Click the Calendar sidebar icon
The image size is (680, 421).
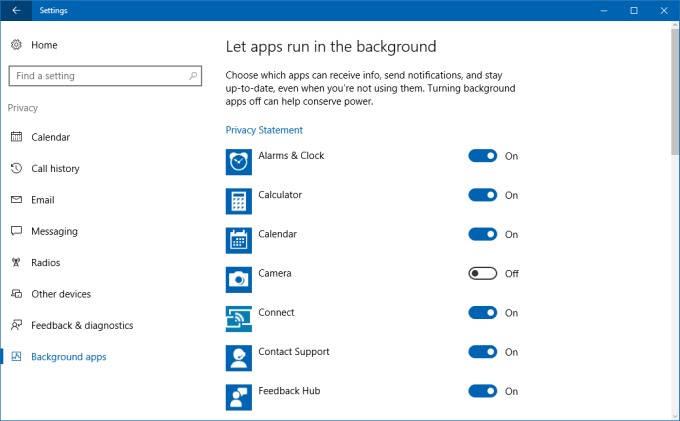16,137
